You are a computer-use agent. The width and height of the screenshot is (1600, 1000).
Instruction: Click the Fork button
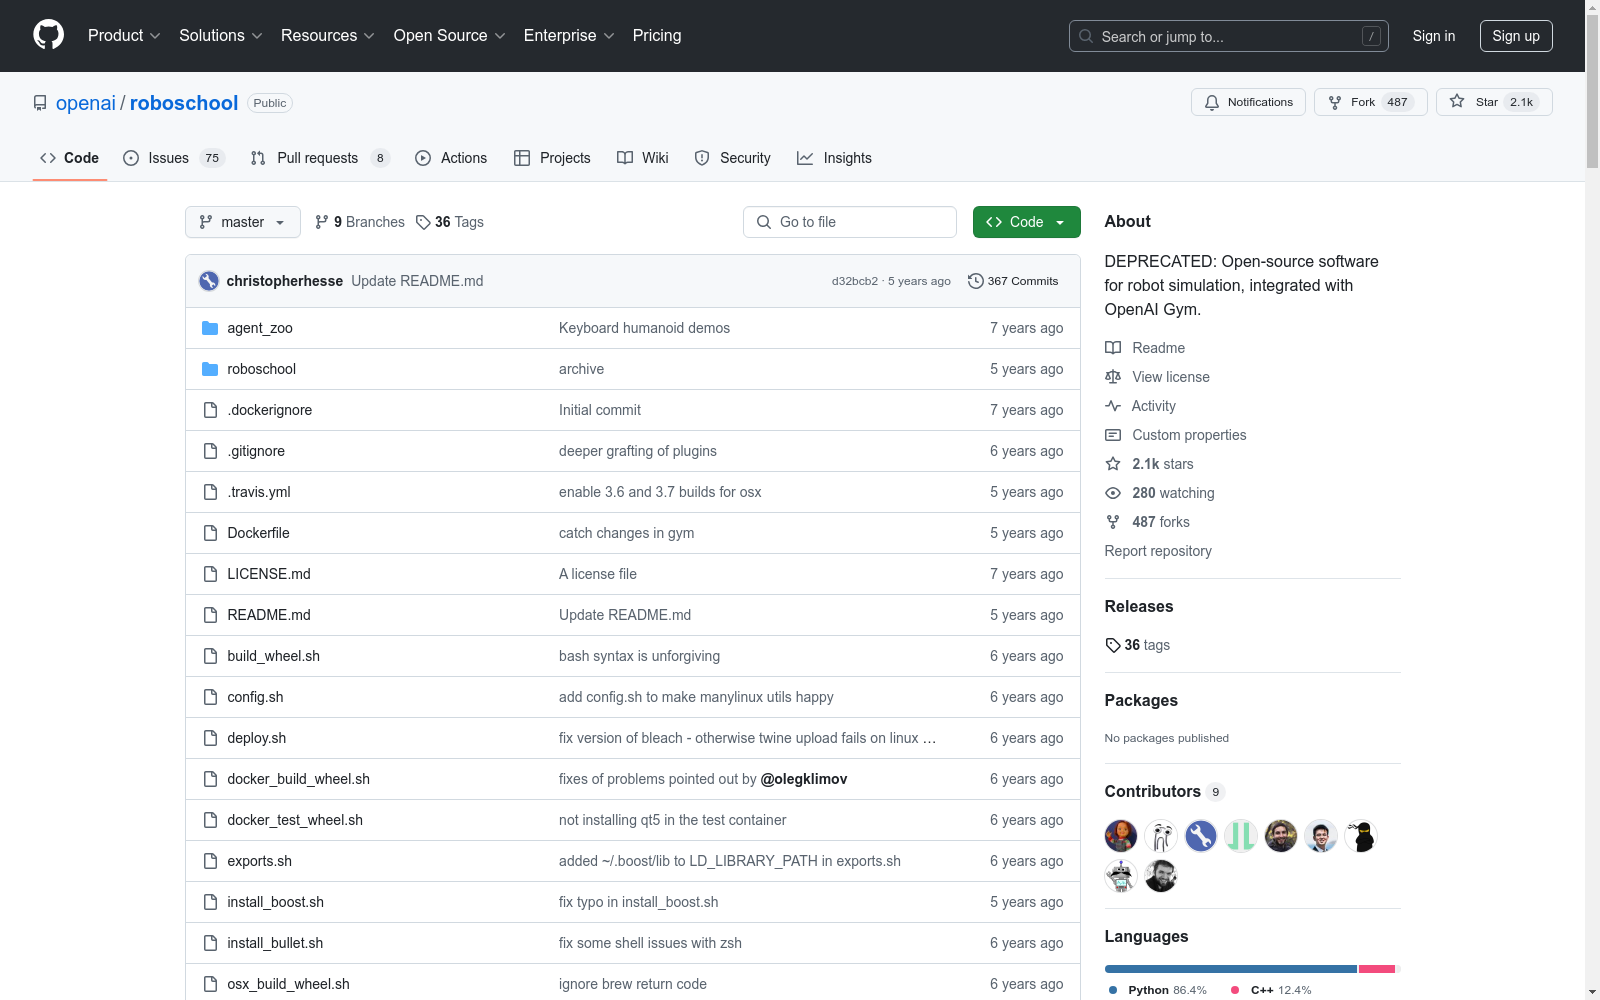click(1370, 102)
